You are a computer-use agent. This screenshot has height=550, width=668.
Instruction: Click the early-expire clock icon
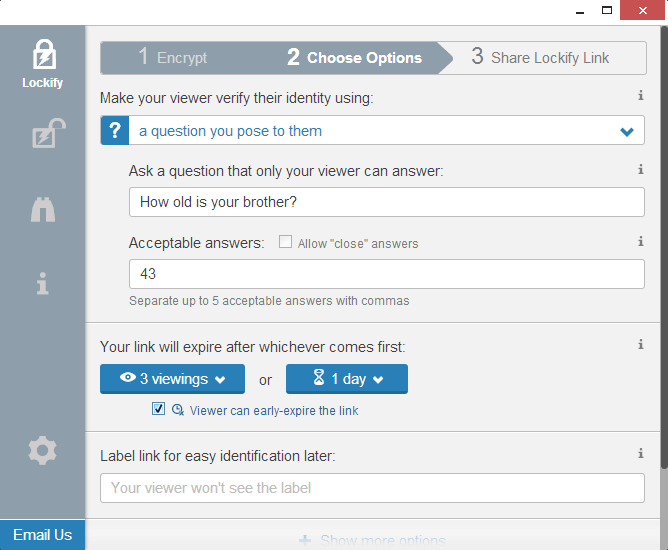pyautogui.click(x=178, y=410)
